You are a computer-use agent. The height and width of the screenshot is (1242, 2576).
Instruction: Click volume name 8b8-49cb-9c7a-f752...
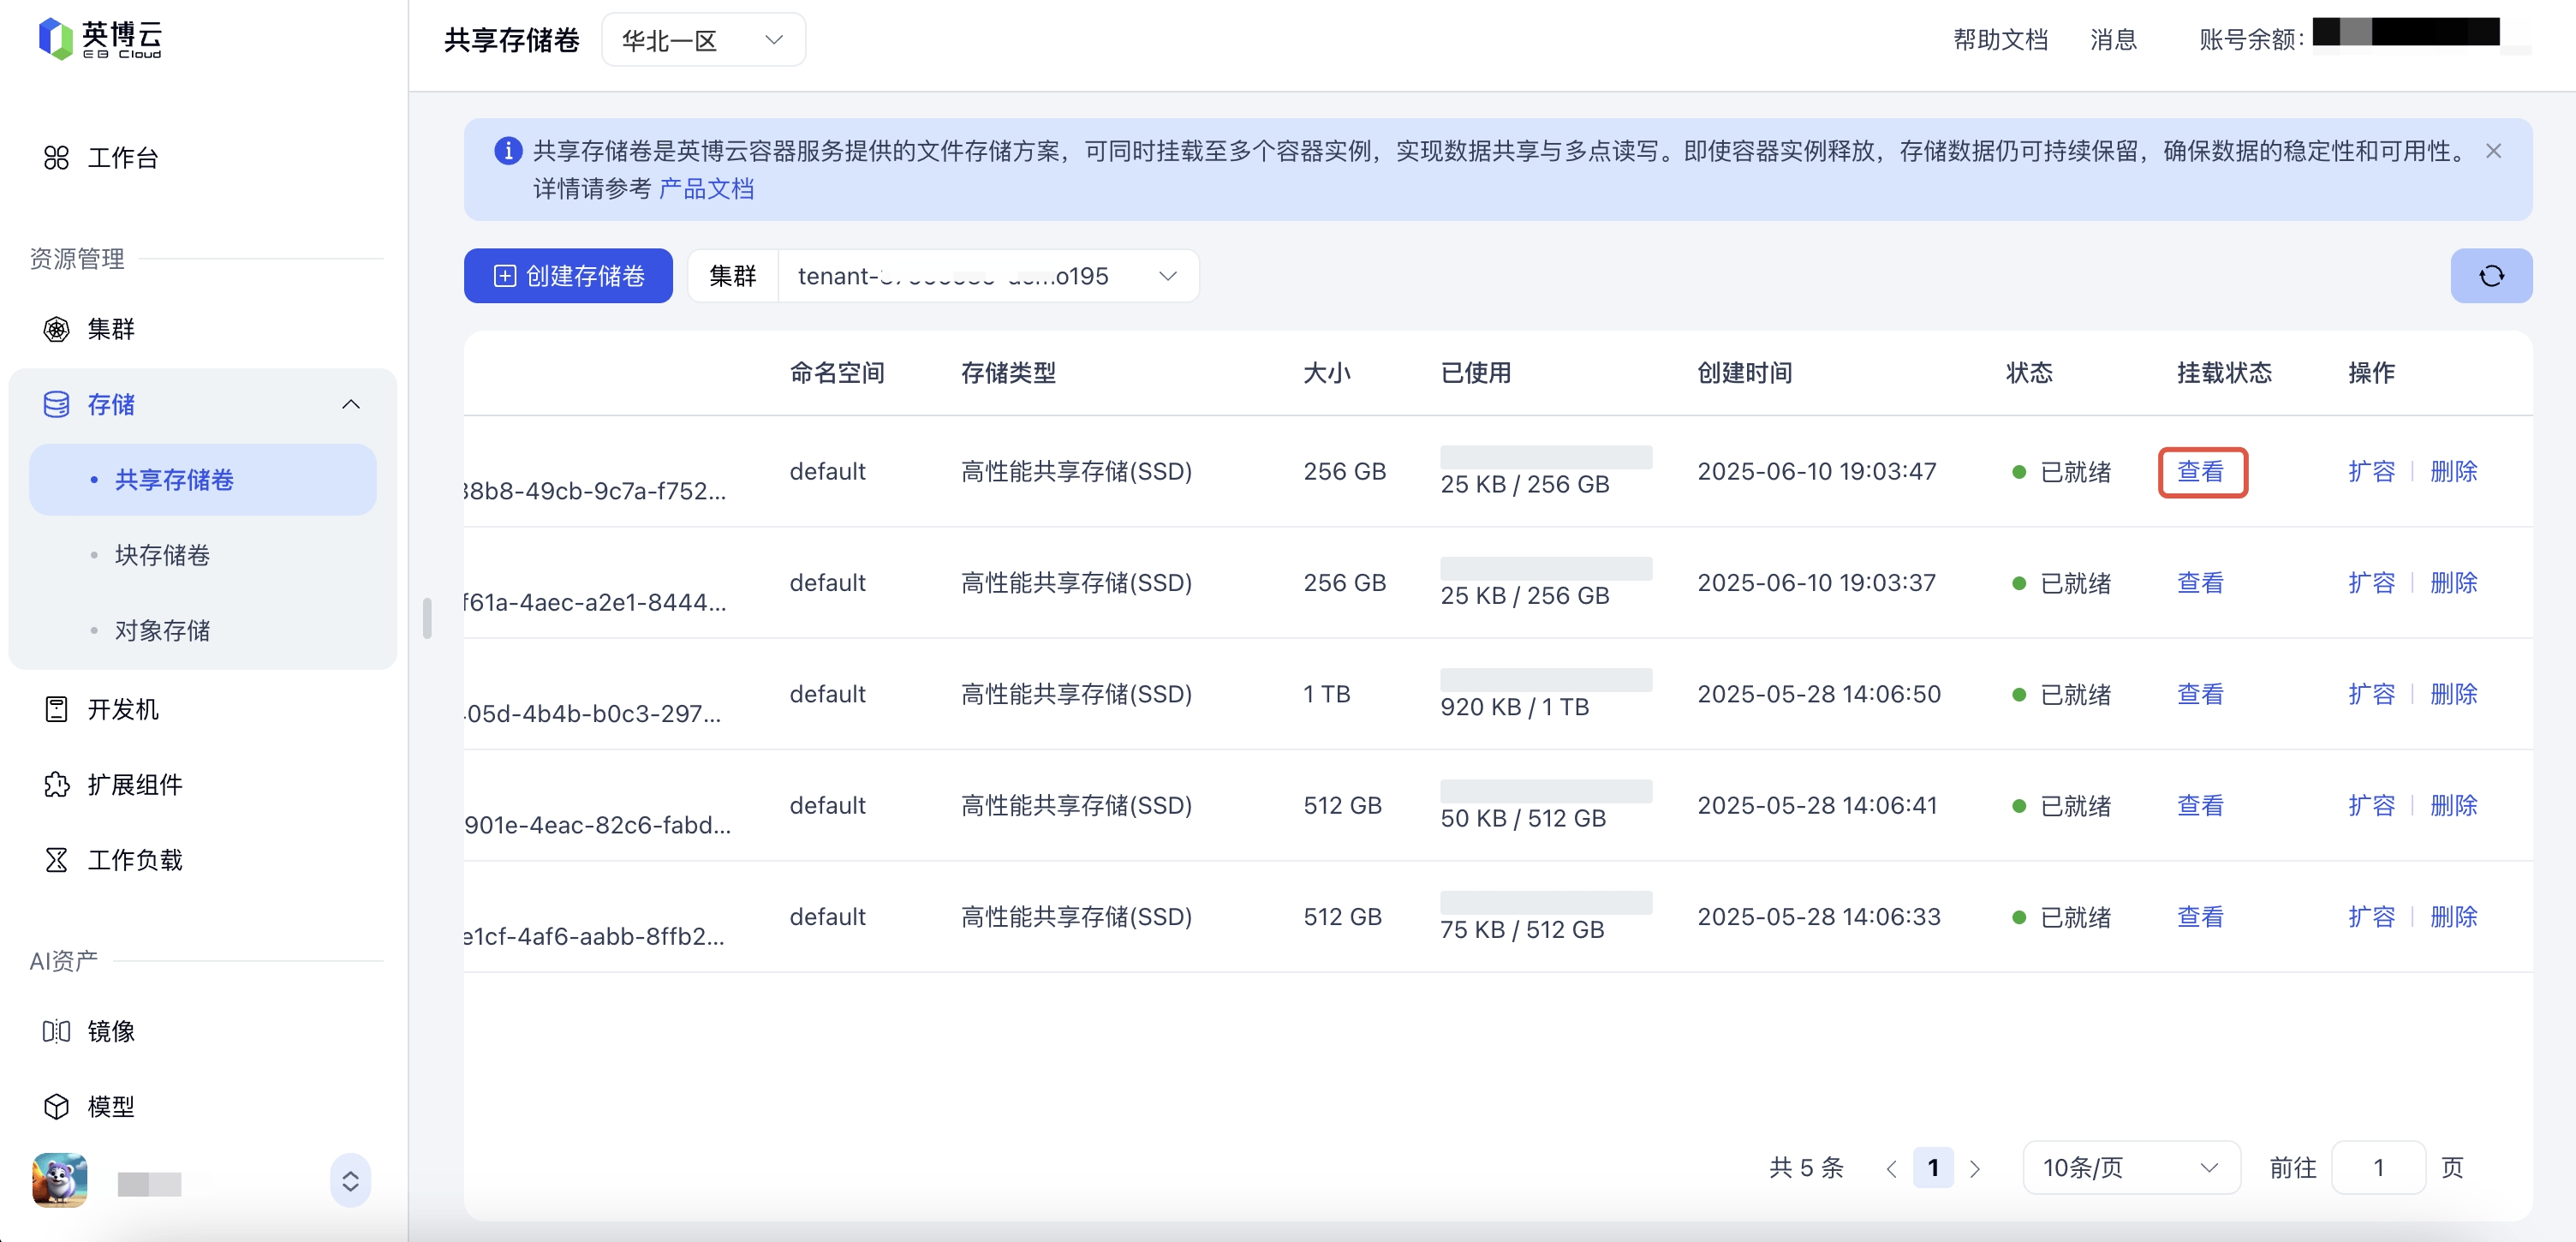tap(596, 491)
